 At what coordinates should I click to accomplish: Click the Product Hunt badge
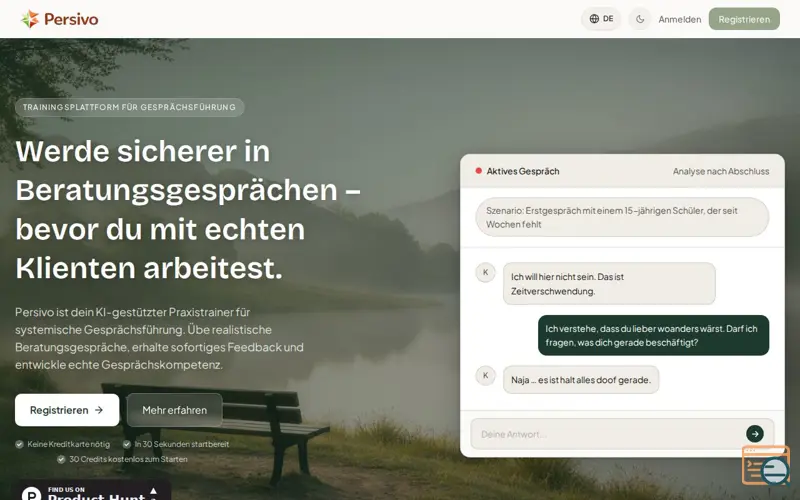coord(90,492)
